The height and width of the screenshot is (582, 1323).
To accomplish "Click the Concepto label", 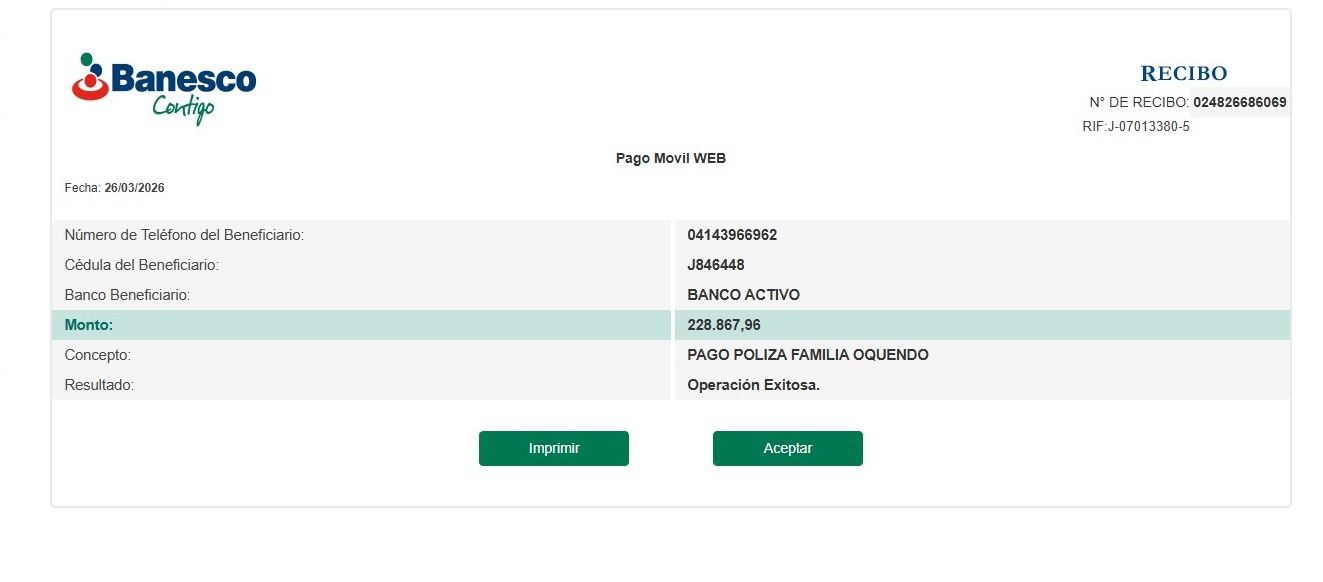I will [98, 355].
